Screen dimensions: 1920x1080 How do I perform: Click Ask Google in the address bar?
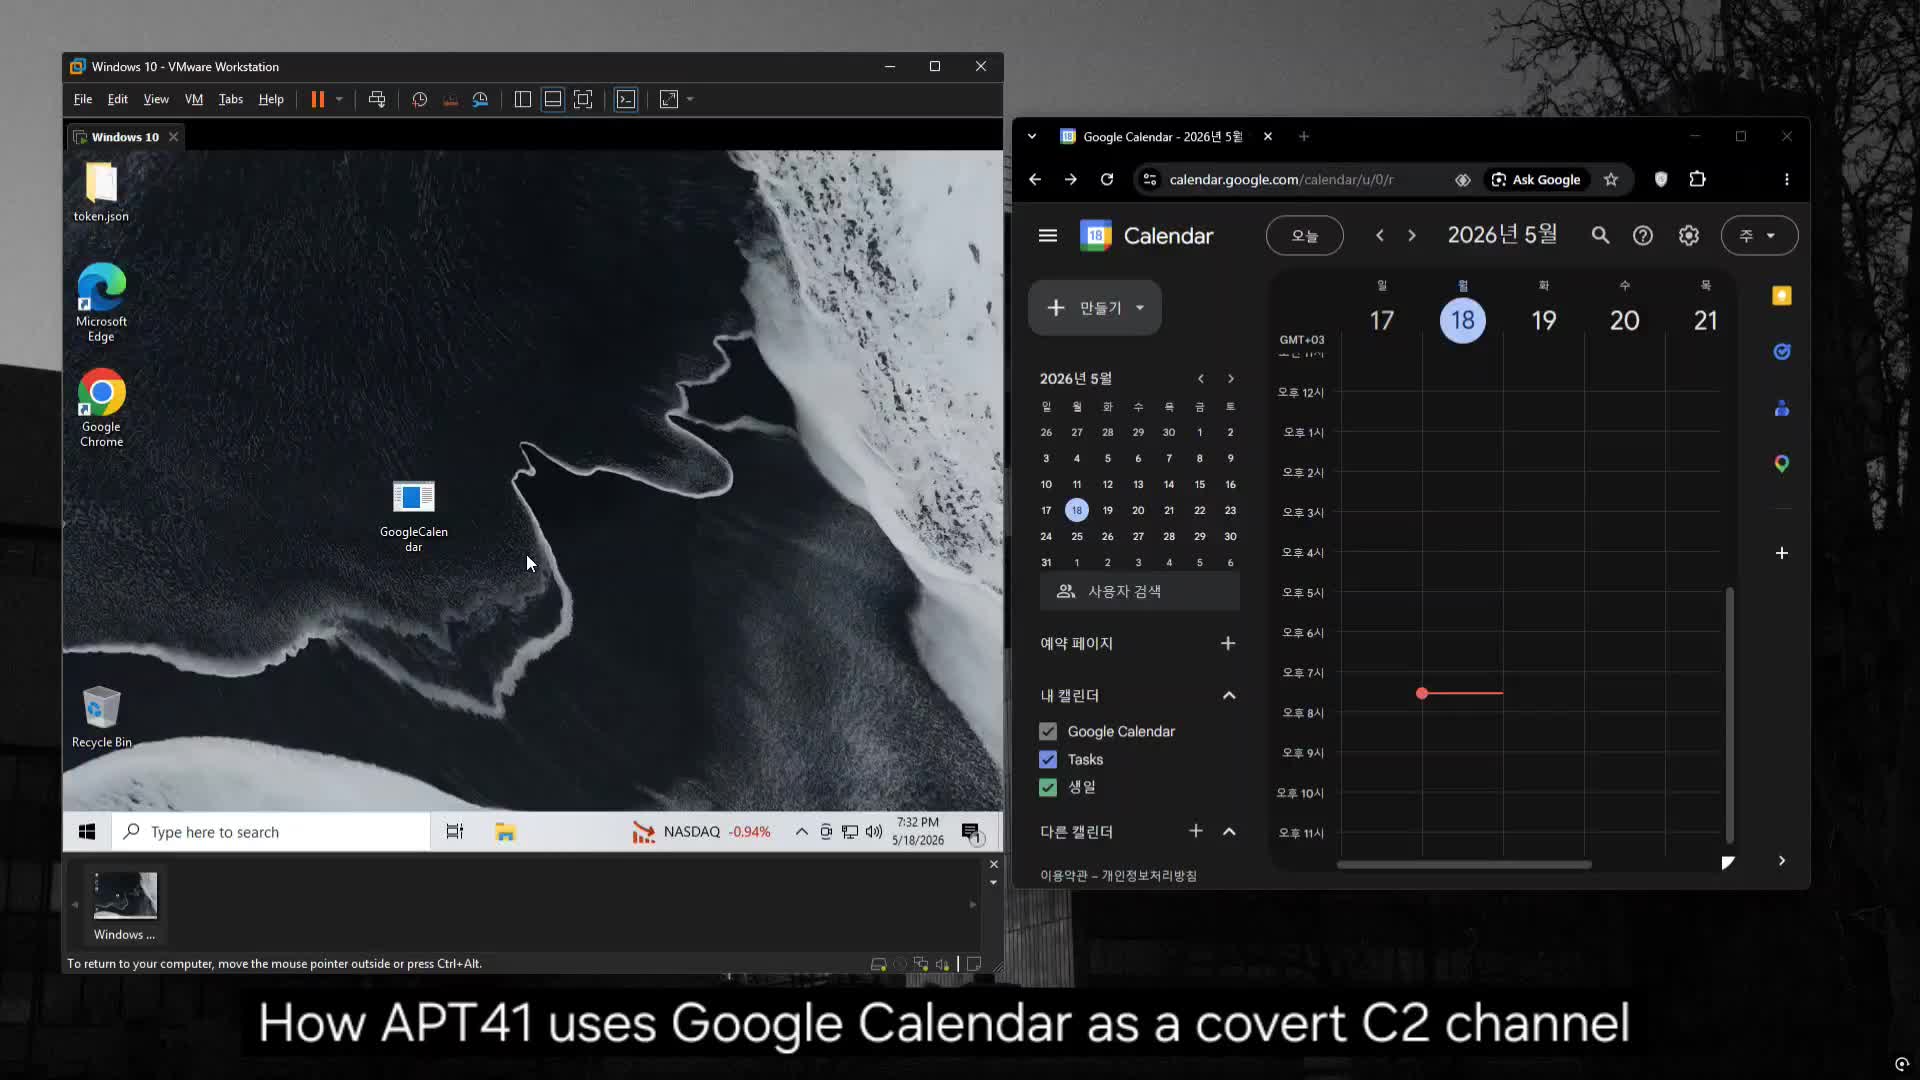coord(1536,180)
